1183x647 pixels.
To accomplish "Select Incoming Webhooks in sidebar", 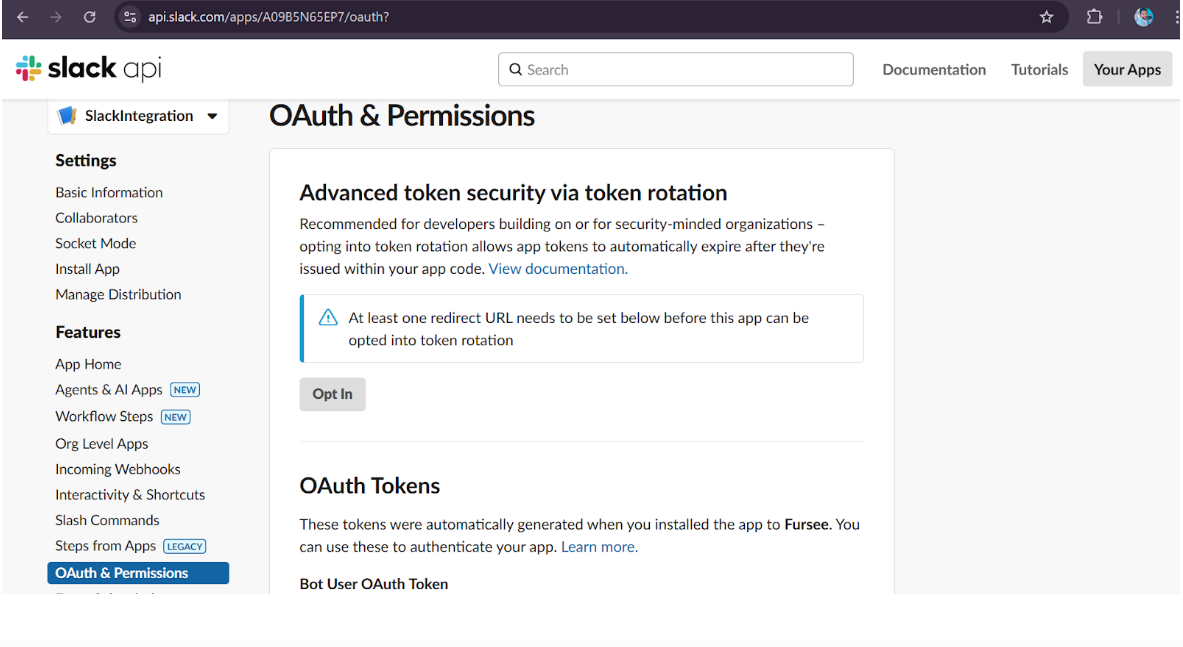I will coord(118,469).
